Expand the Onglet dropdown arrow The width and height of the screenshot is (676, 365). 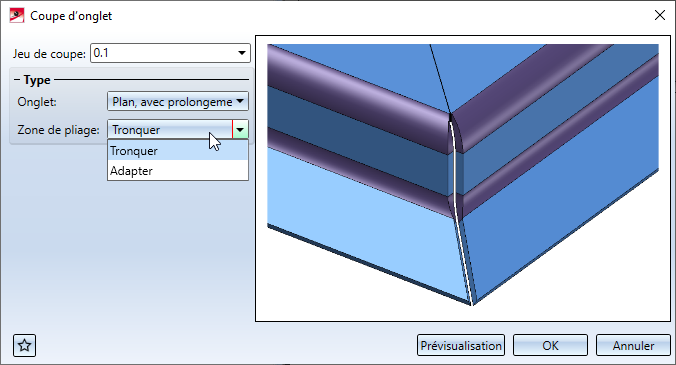pos(240,101)
